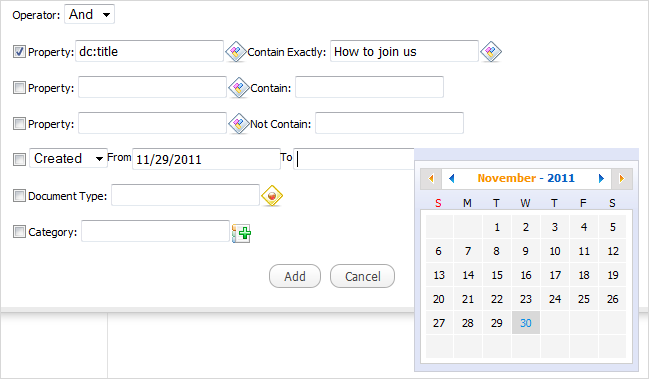The image size is (649, 379).
Task: Go to next year with orange right arrow
Action: pyautogui.click(x=622, y=178)
